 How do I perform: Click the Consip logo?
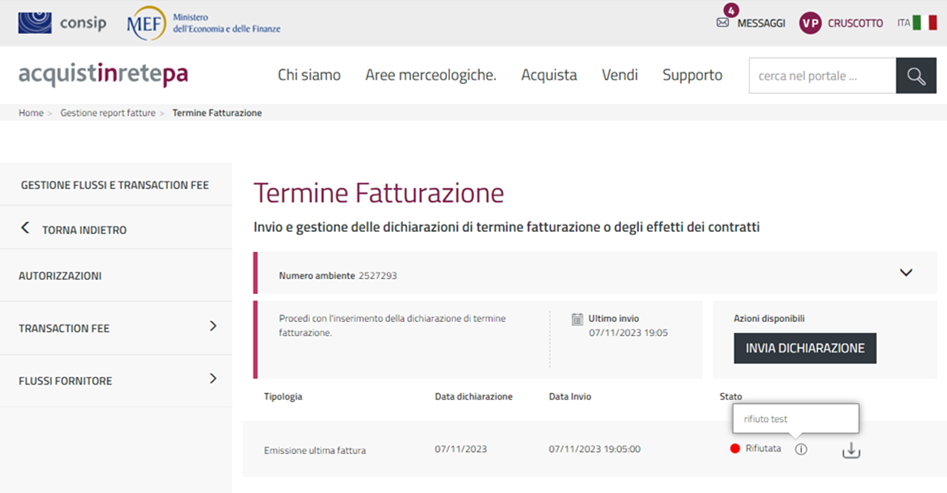(62, 22)
